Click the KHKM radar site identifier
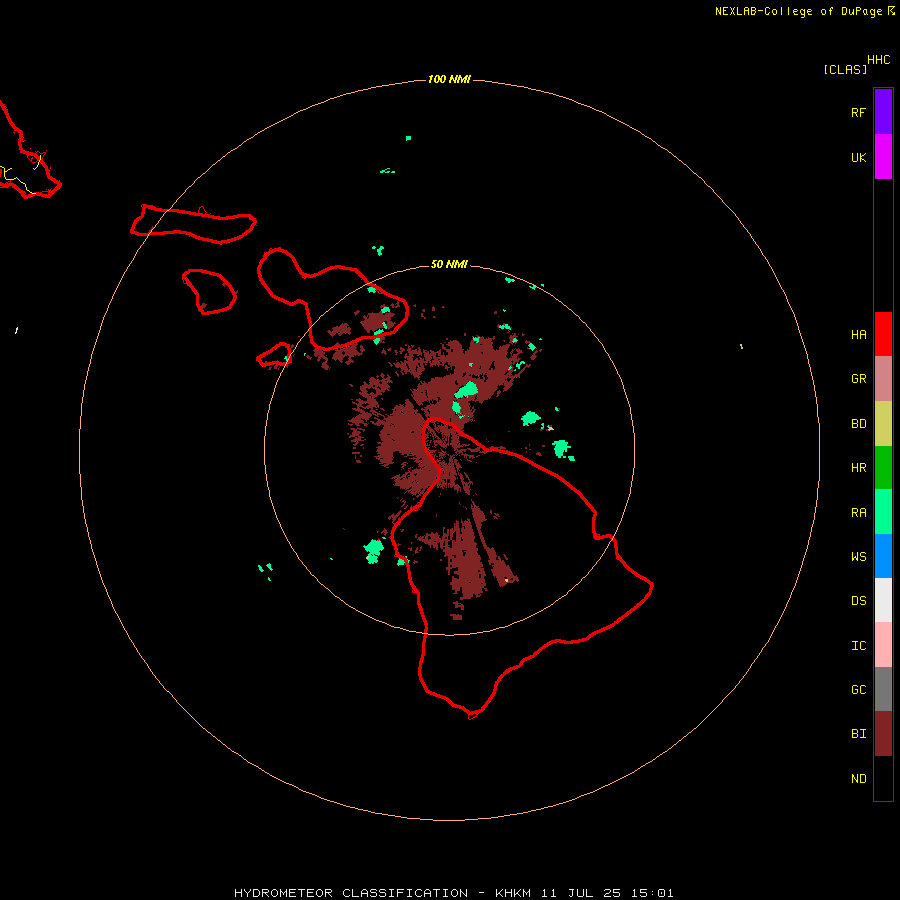 513,893
